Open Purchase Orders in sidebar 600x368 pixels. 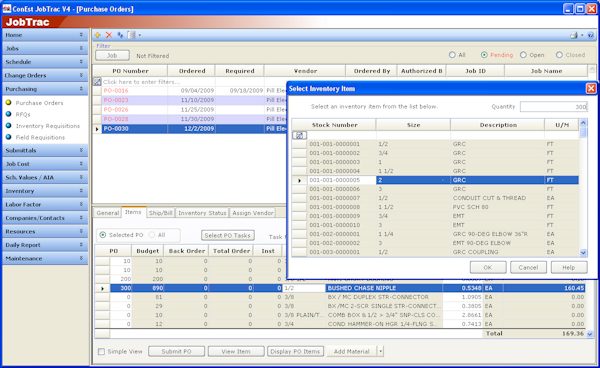click(x=39, y=103)
